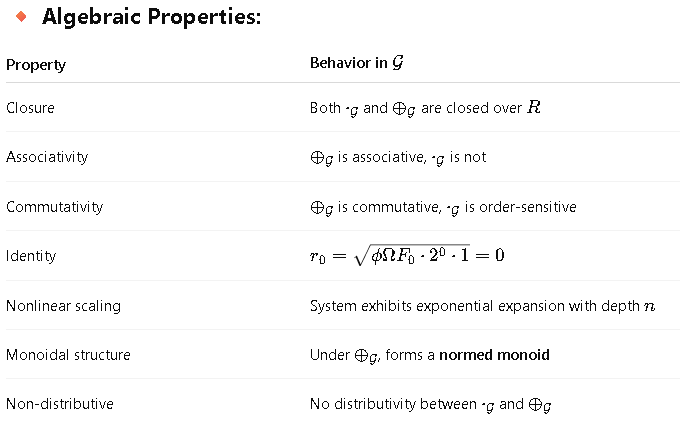
Task: Click the Closure row label
Action: (x=30, y=108)
